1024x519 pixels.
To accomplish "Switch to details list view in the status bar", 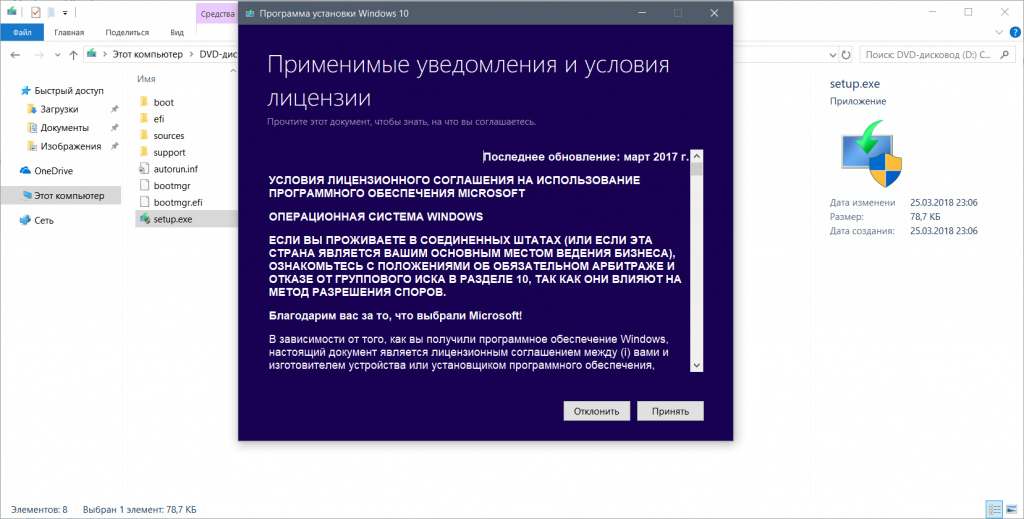I will [994, 509].
